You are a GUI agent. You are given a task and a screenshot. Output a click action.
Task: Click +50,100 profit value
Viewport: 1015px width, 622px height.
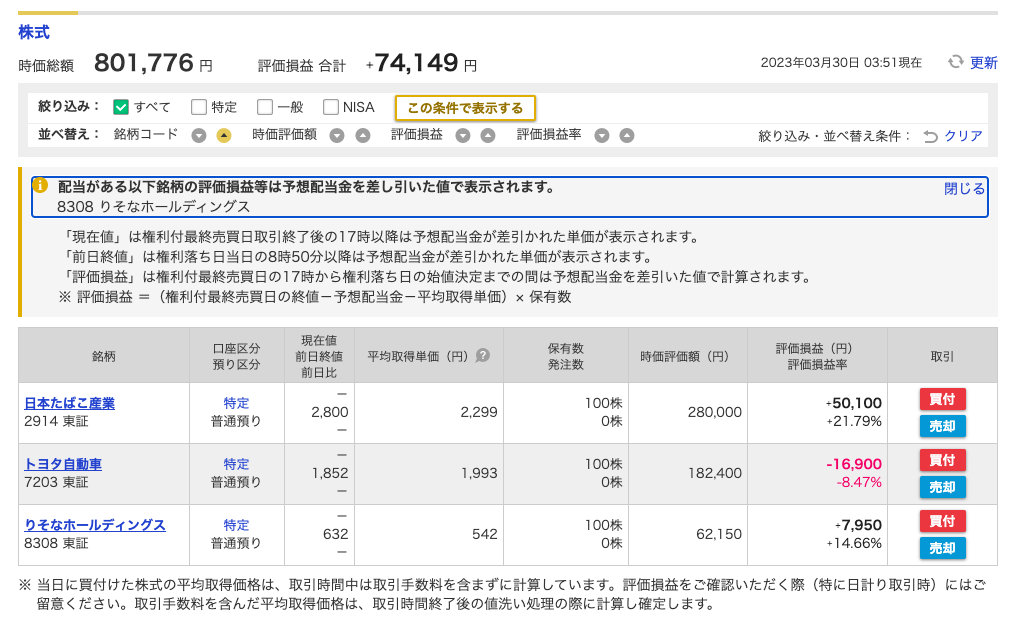point(854,403)
